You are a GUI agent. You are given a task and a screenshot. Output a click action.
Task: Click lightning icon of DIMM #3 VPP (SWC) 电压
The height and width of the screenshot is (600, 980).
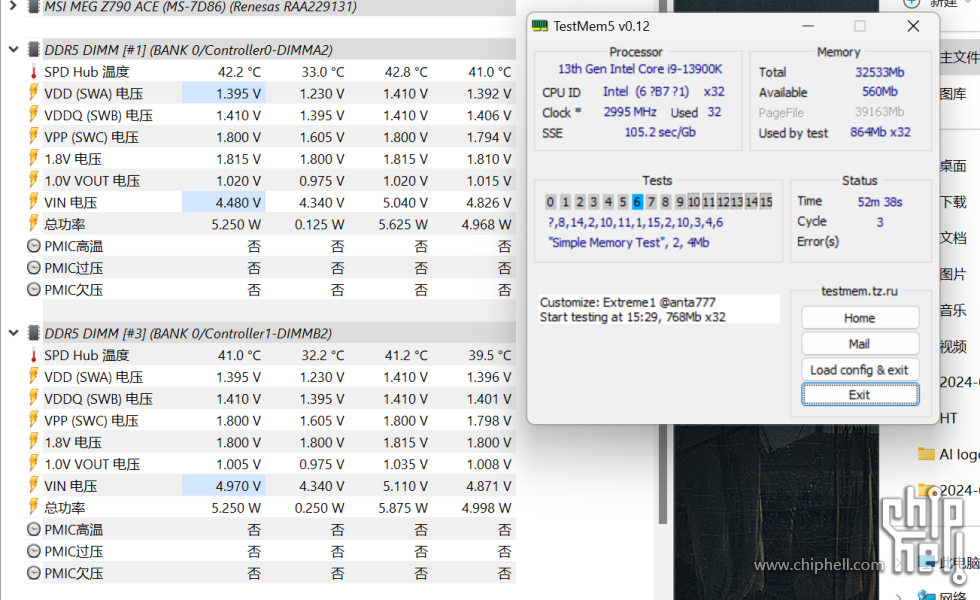coord(34,421)
